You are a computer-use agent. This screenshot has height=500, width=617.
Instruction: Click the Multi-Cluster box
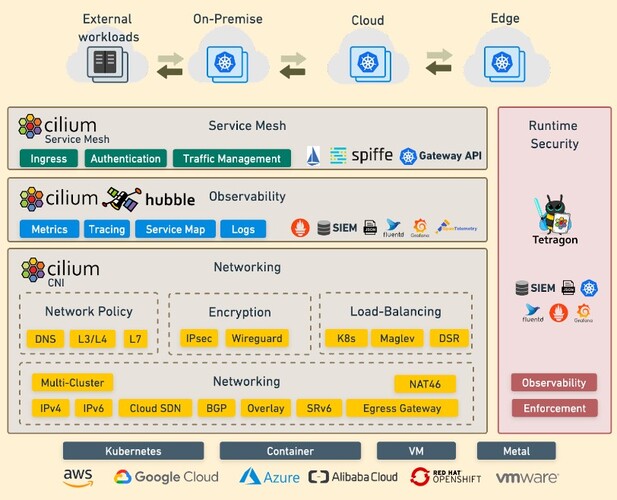[x=72, y=382]
